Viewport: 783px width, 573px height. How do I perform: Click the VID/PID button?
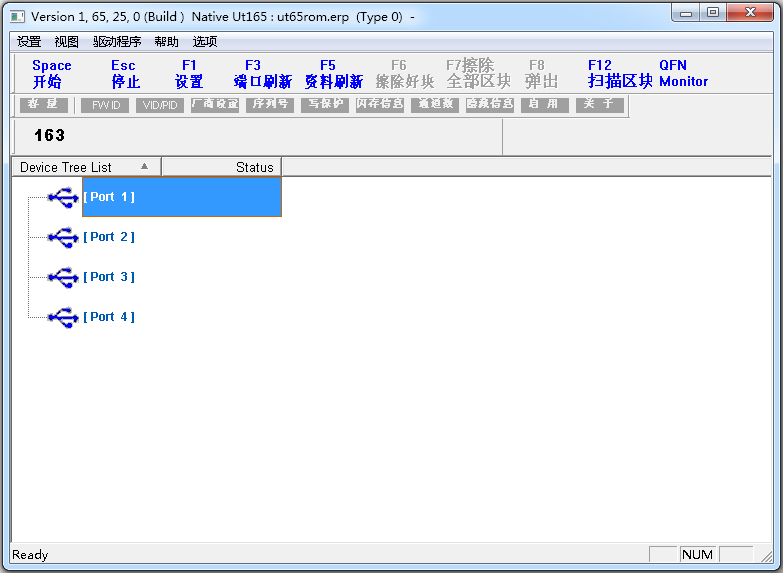pos(160,104)
